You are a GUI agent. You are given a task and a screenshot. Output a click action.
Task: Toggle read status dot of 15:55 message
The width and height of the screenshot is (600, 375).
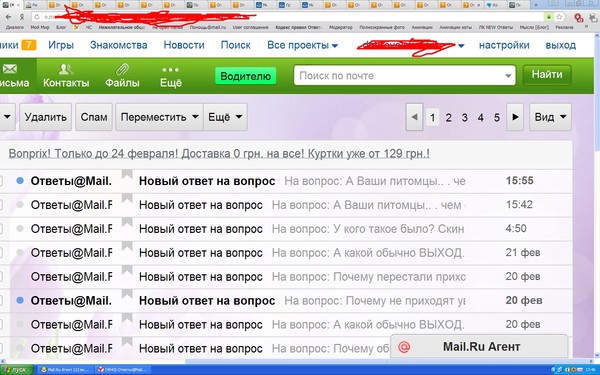coord(20,181)
